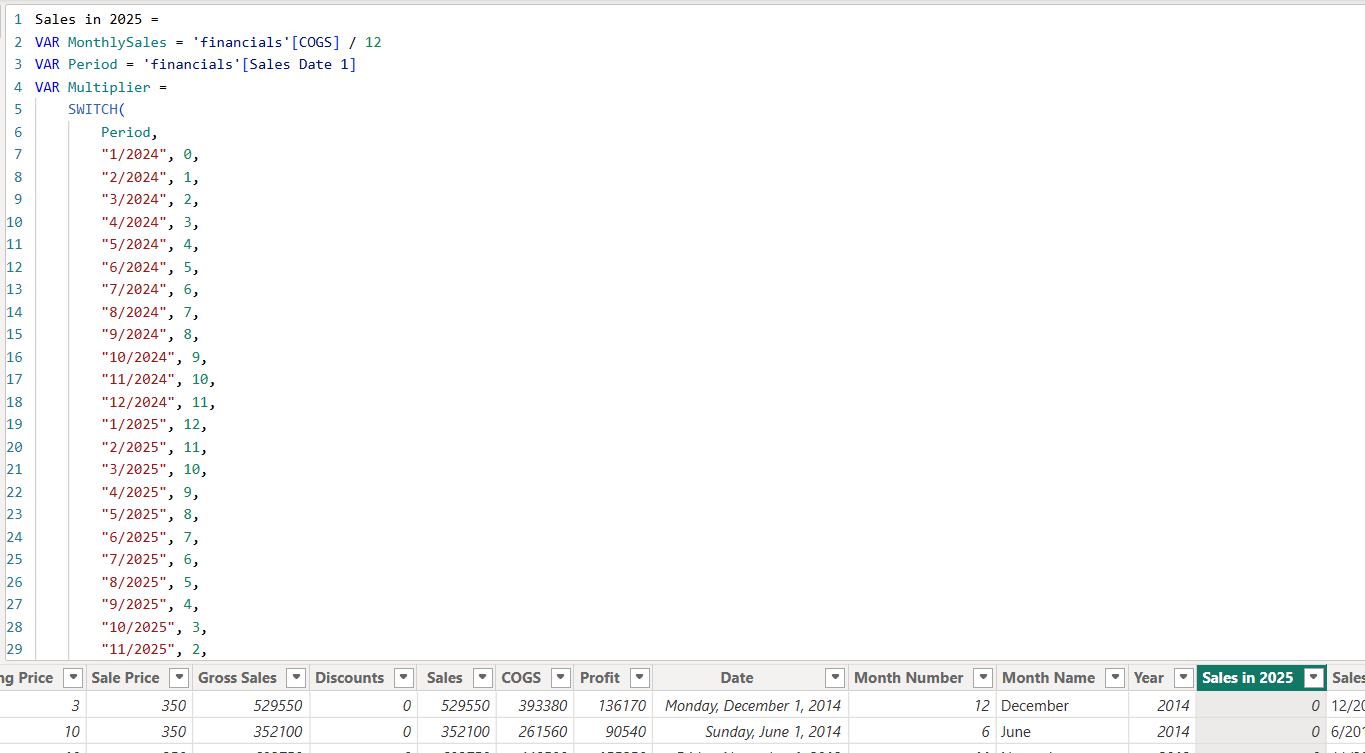Click the SWITCH( function keyword
The width and height of the screenshot is (1365, 753).
click(97, 109)
